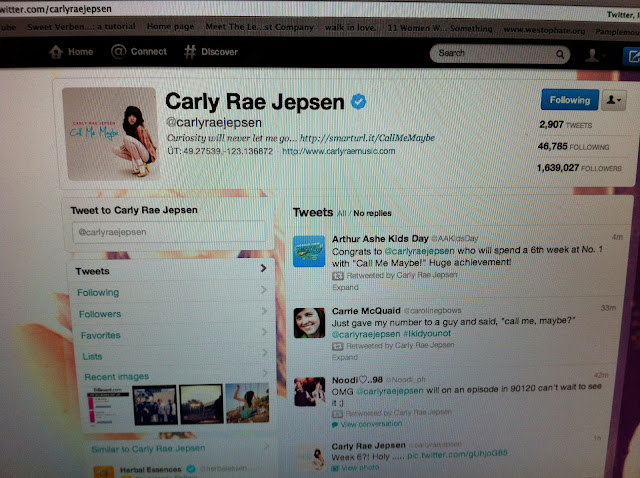Click conversation bubble icon on Noodi tweet
Screen dimensions: 640x478
[x=335, y=425]
